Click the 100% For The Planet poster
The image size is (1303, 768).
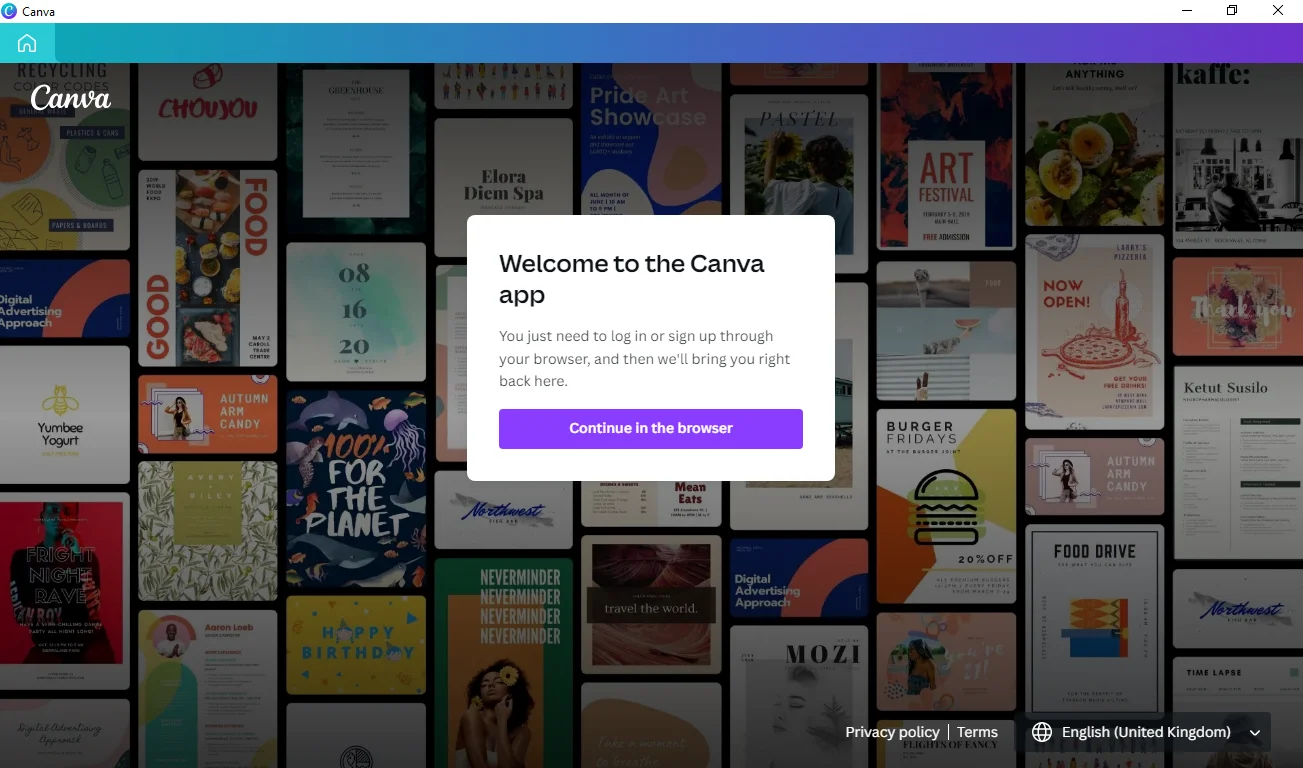(356, 488)
